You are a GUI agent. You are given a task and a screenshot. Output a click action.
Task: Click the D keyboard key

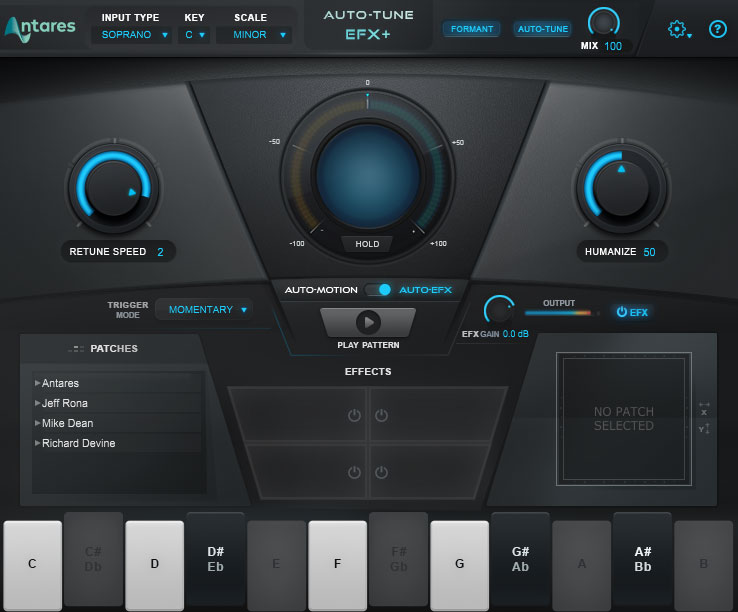tap(154, 564)
